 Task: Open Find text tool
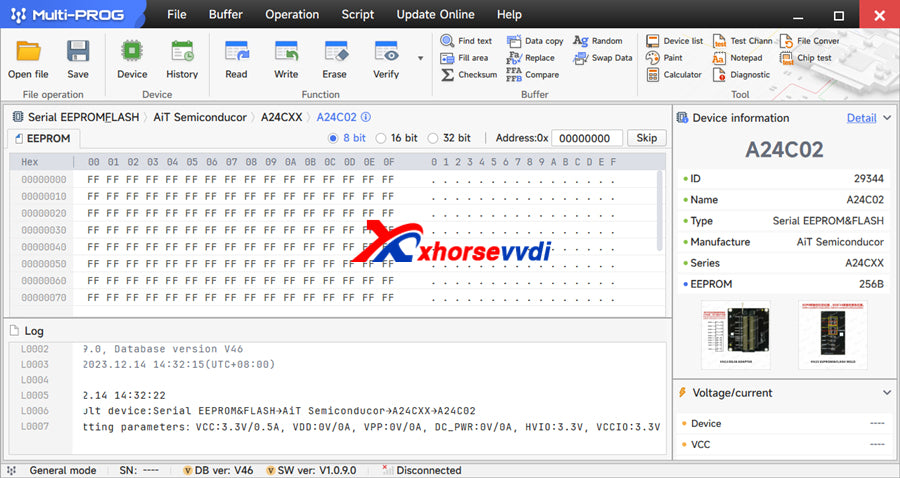[466, 41]
